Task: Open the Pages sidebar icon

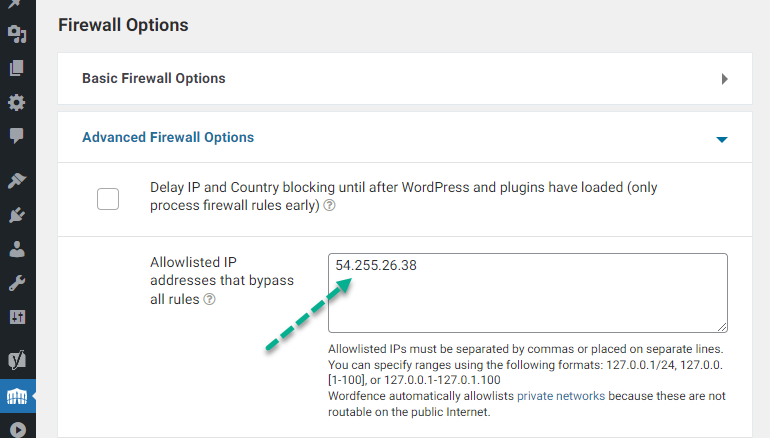Action: pos(17,68)
